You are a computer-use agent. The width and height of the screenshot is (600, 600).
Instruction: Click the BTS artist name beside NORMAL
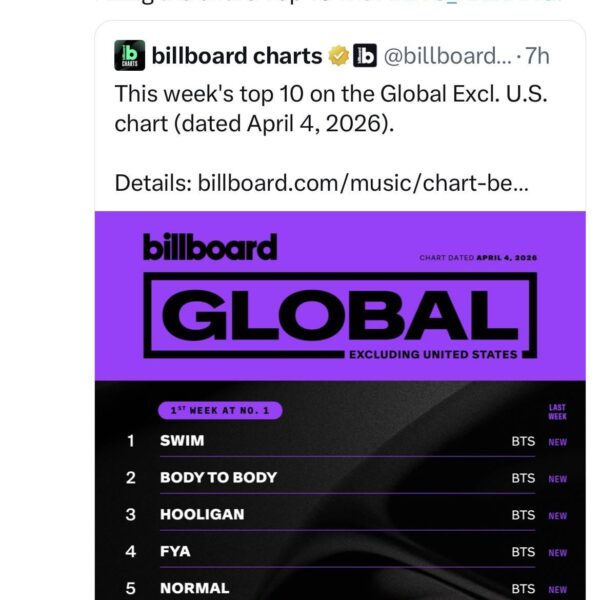(523, 589)
